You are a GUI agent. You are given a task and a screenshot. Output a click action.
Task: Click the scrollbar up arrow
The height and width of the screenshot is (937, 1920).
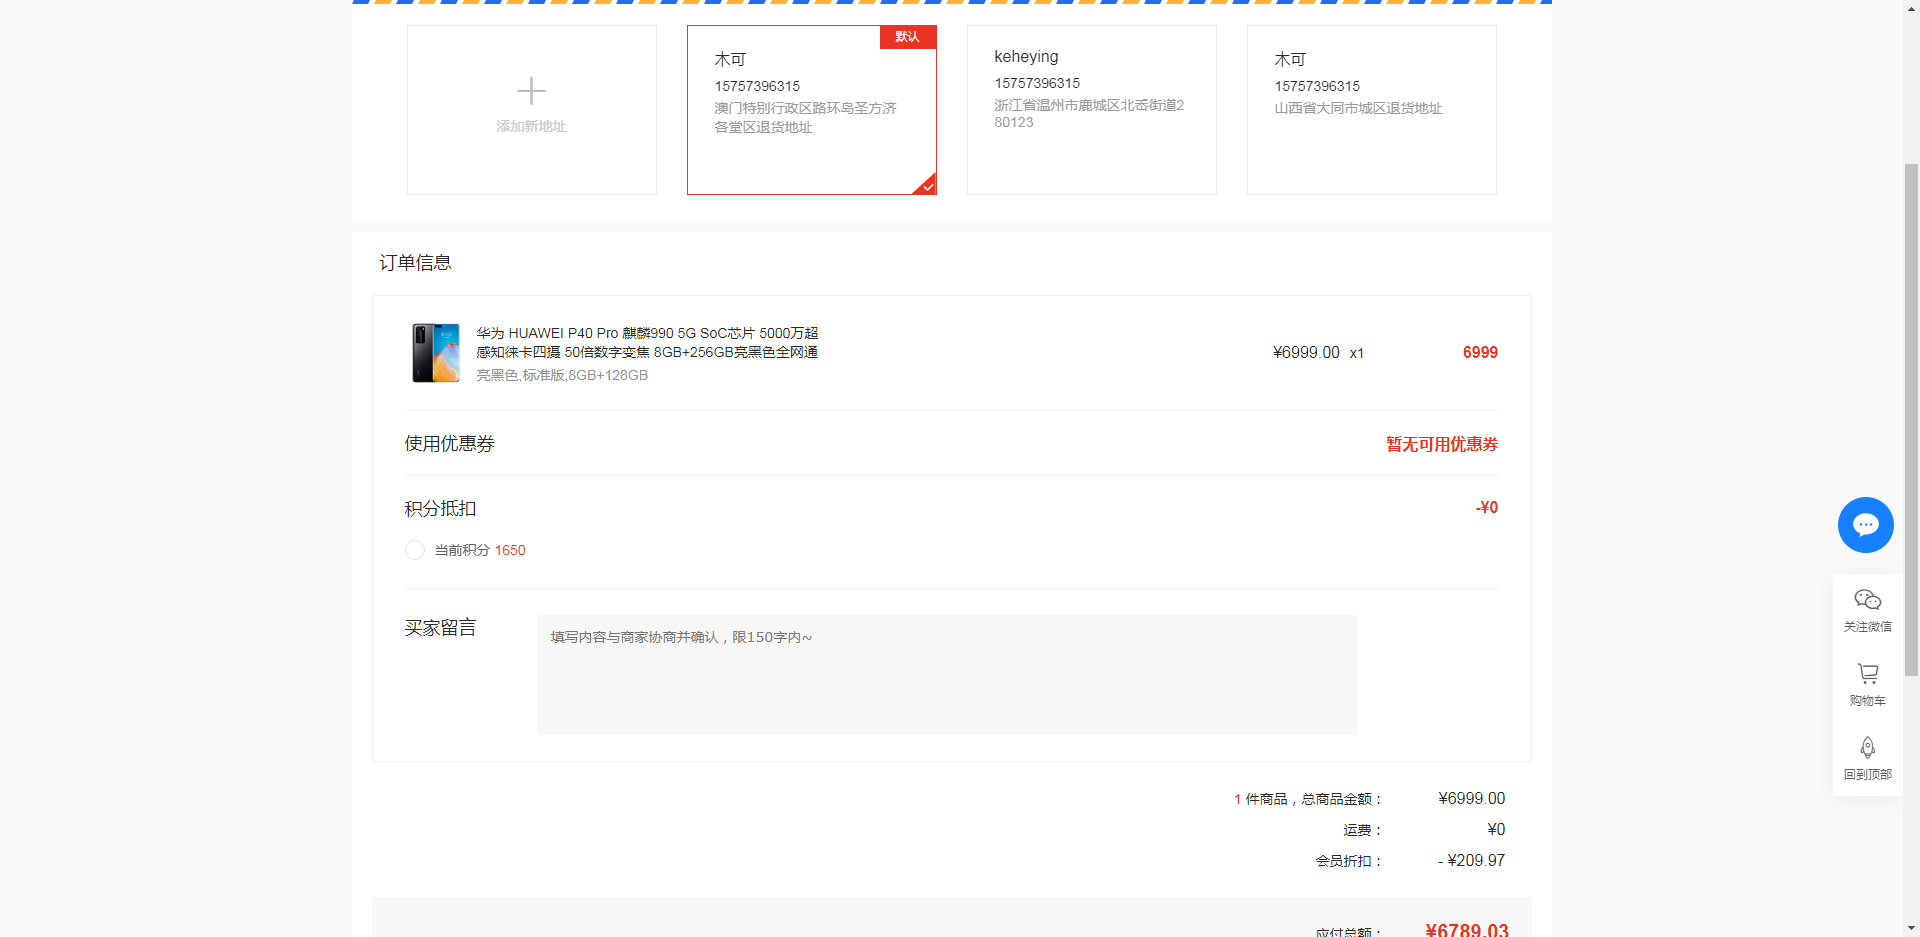coord(1911,8)
